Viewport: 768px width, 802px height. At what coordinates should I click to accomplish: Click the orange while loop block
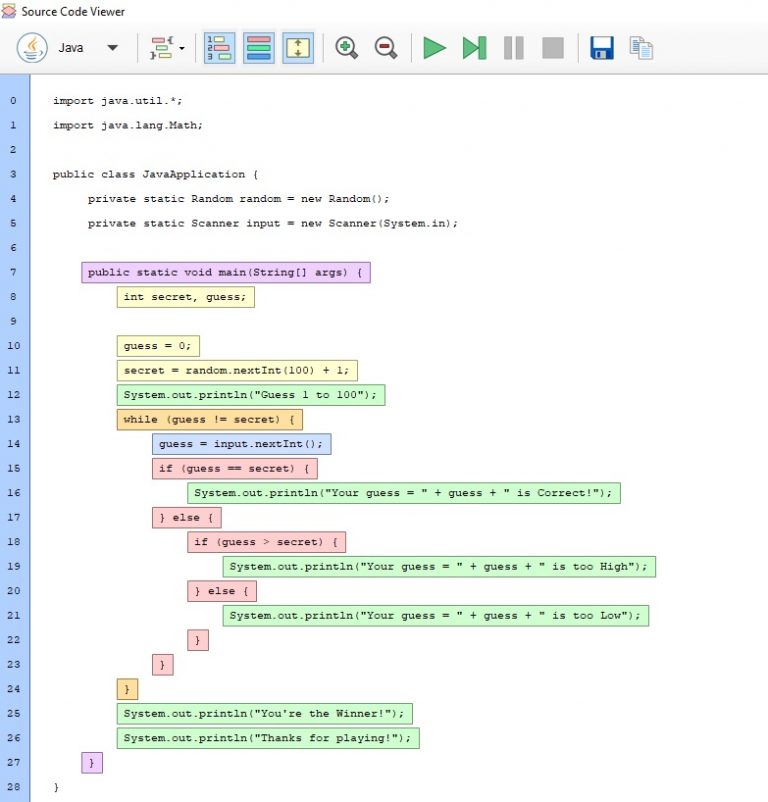tap(210, 419)
